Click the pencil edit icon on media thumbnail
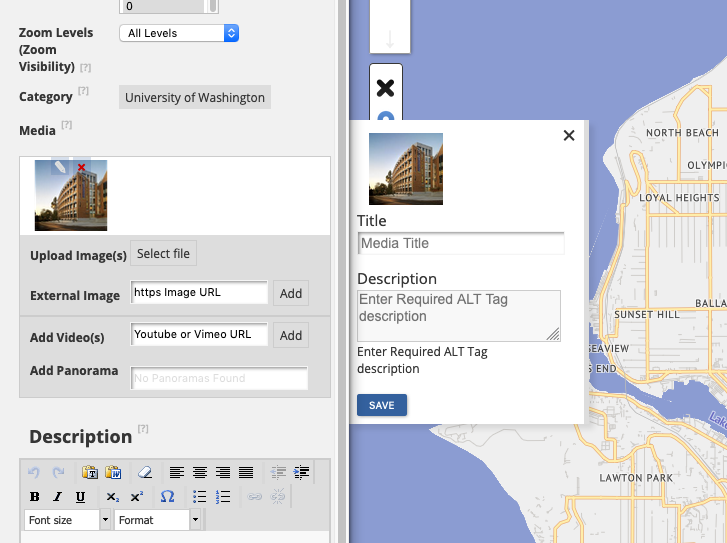Screen dimensions: 727x543 pyautogui.click(x=60, y=168)
